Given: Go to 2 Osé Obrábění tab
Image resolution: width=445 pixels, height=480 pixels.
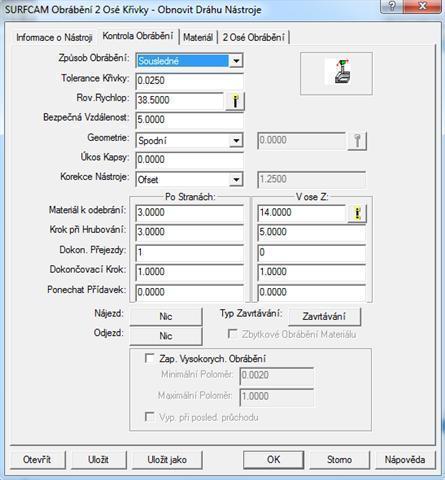Looking at the screenshot, I should 253,37.
